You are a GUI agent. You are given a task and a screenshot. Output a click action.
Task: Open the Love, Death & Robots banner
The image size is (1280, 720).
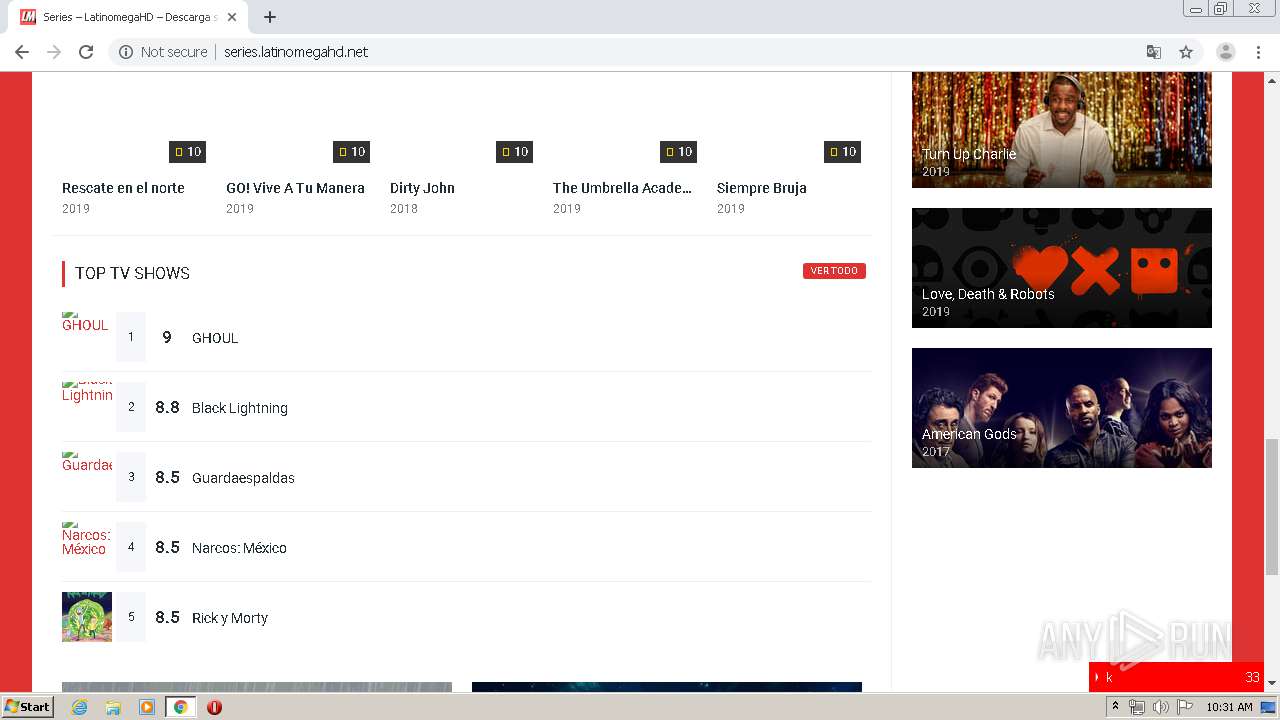[x=1062, y=268]
